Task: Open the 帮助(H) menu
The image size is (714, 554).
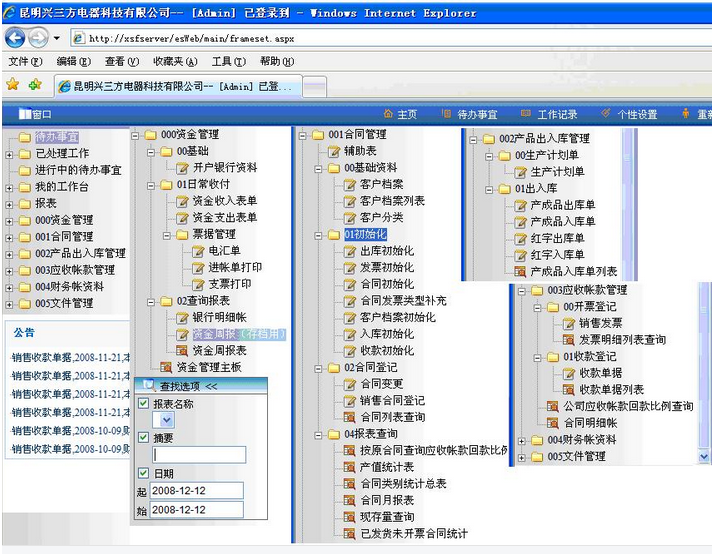Action: [x=277, y=61]
